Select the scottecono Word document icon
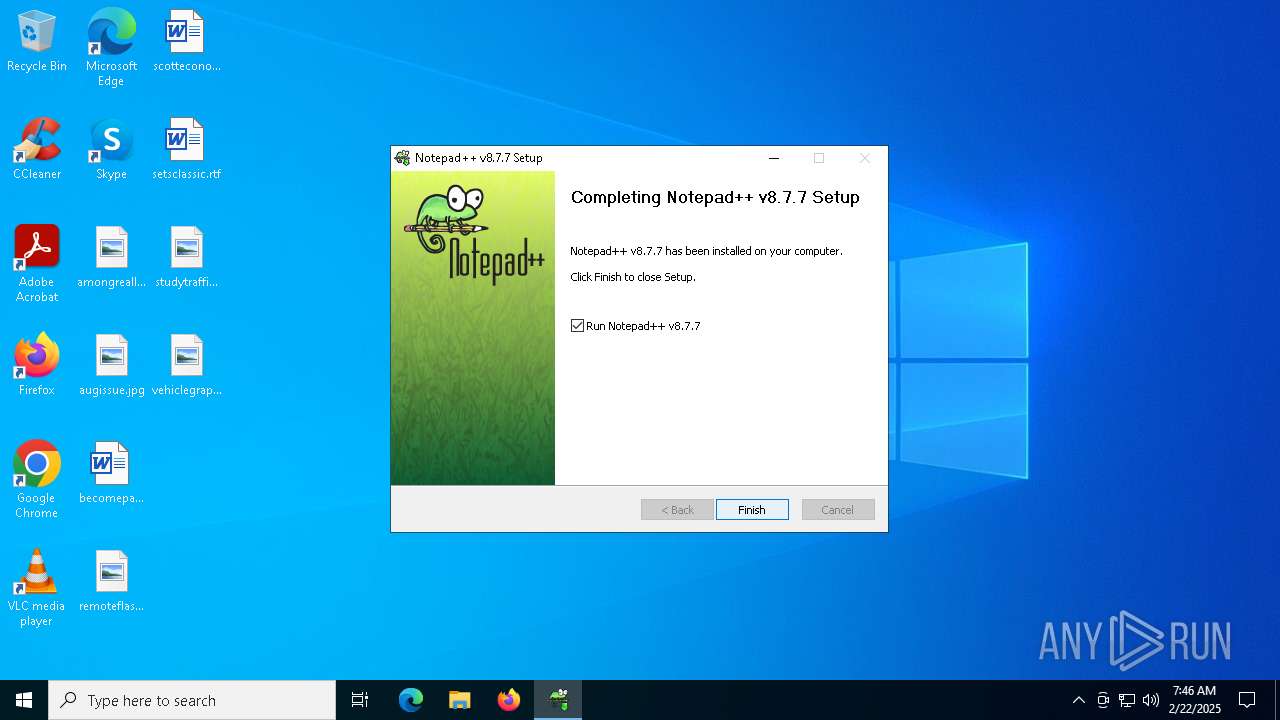The height and width of the screenshot is (720, 1280). 186,41
